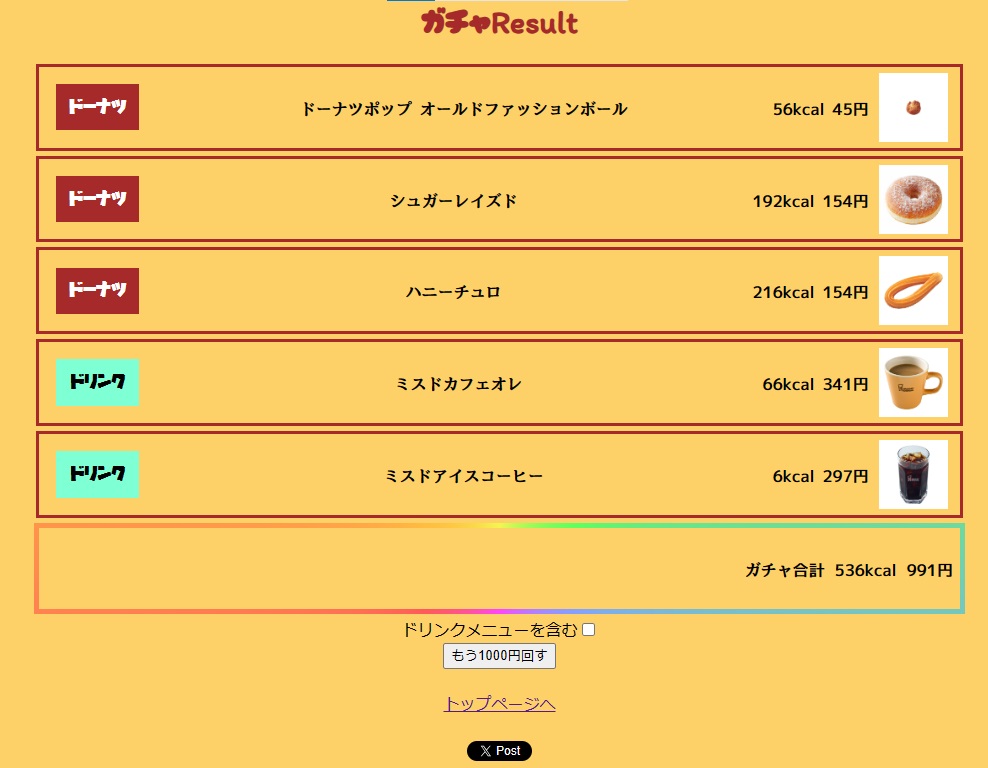This screenshot has width=988, height=768.
Task: Click the ドーナツ badge beside シュガーレイズド
Action: pyautogui.click(x=97, y=199)
